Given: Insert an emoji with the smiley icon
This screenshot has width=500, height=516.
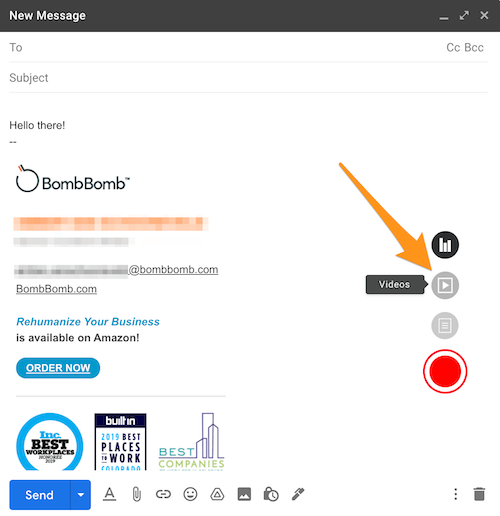Looking at the screenshot, I should (x=190, y=494).
